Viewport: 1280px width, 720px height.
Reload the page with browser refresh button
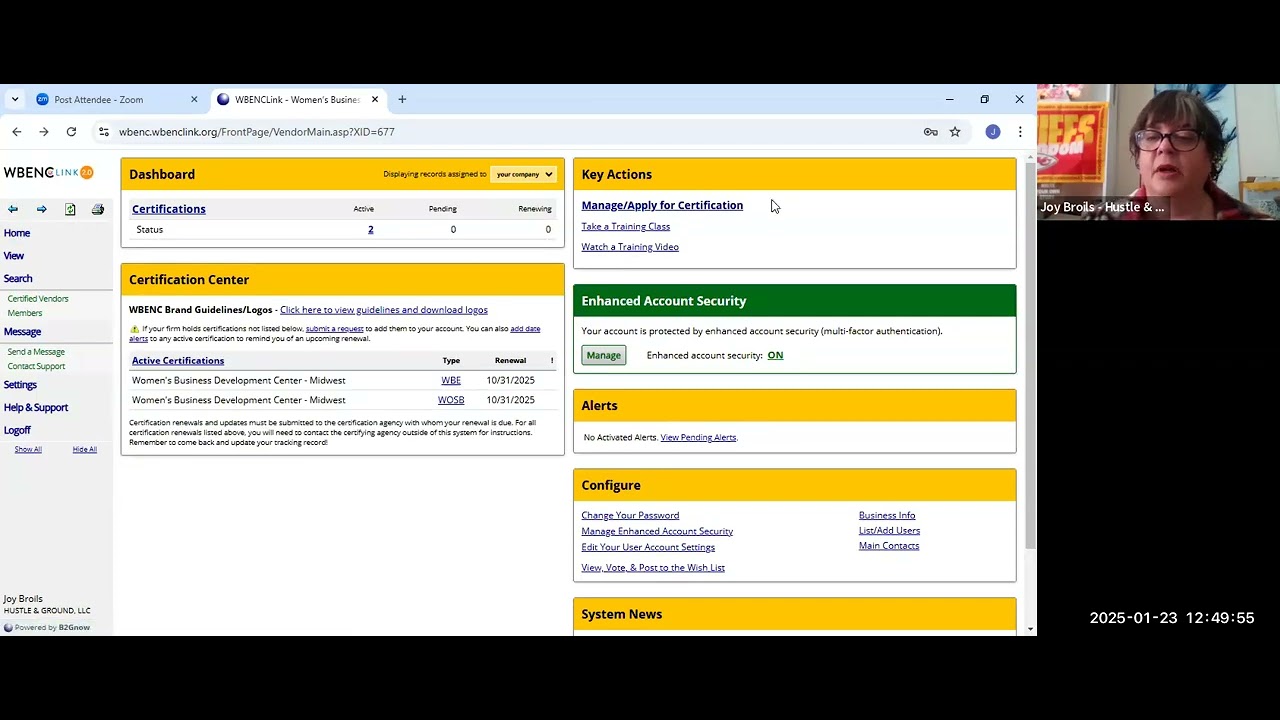pyautogui.click(x=71, y=132)
